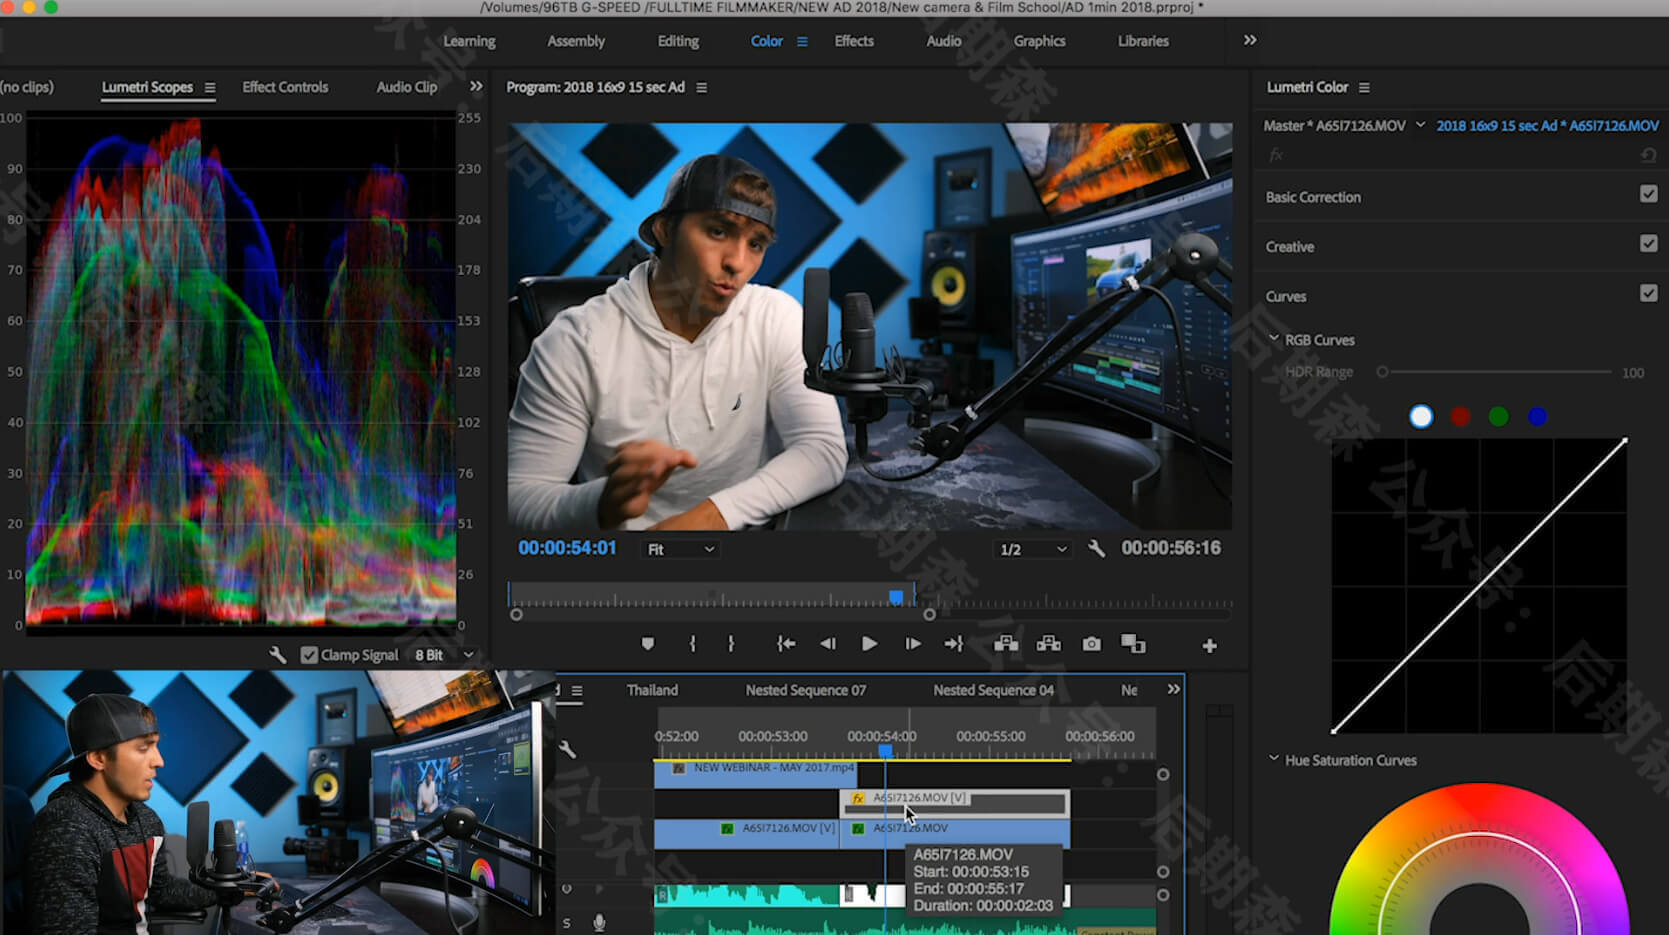Play the program monitor
Screen dimensions: 1669x935
[x=869, y=644]
